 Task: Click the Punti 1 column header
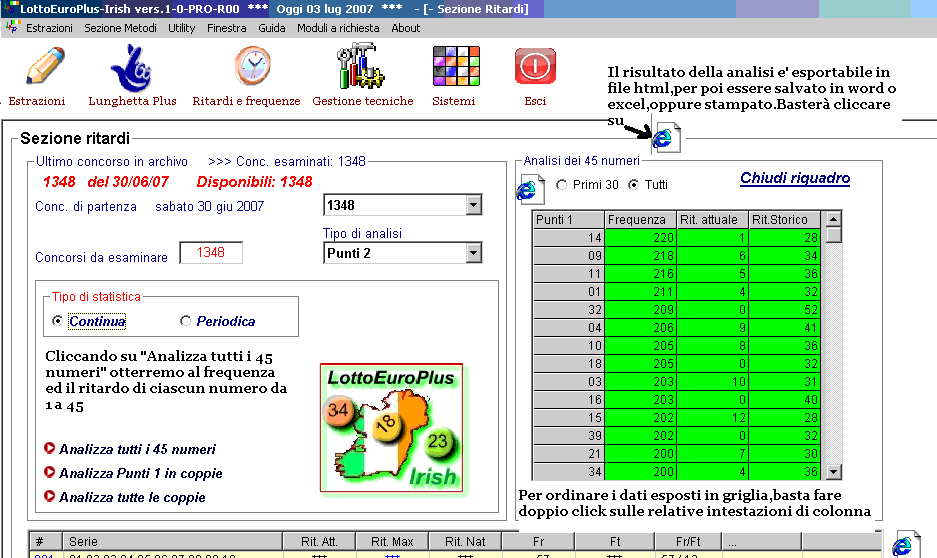tap(568, 219)
